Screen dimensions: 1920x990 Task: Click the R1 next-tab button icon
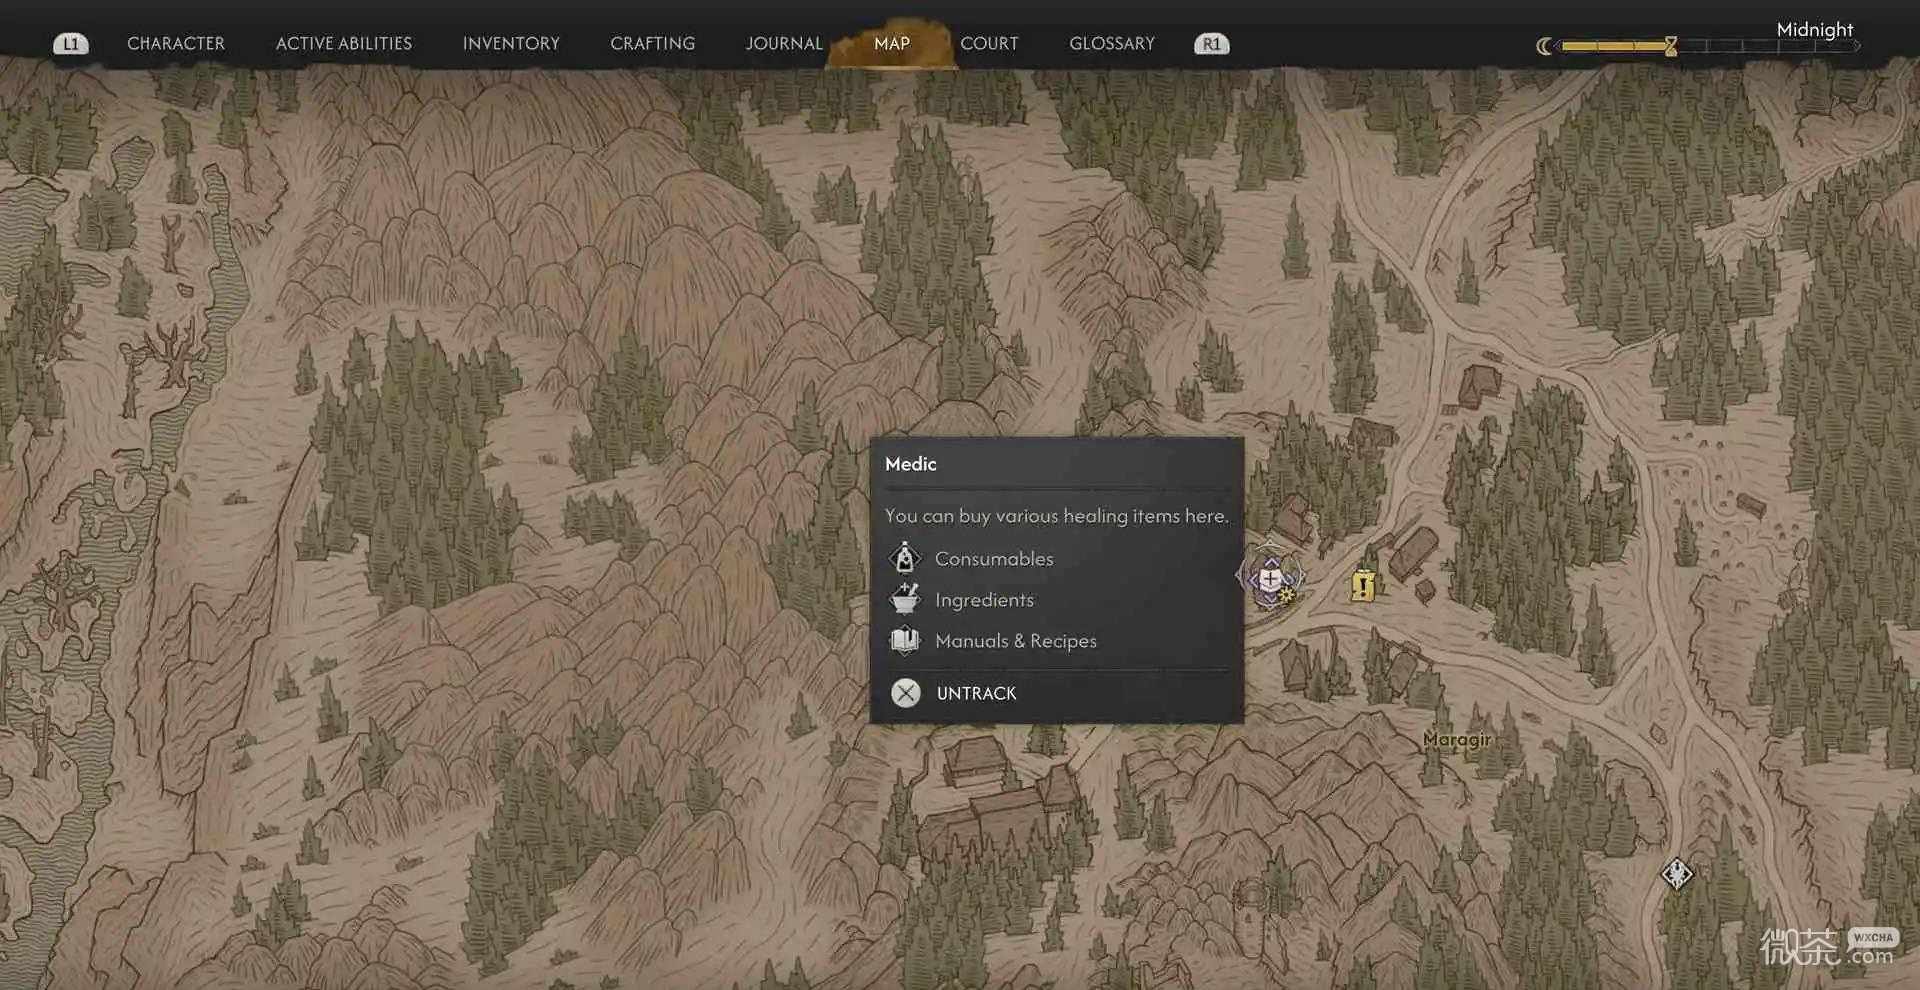[x=1211, y=44]
